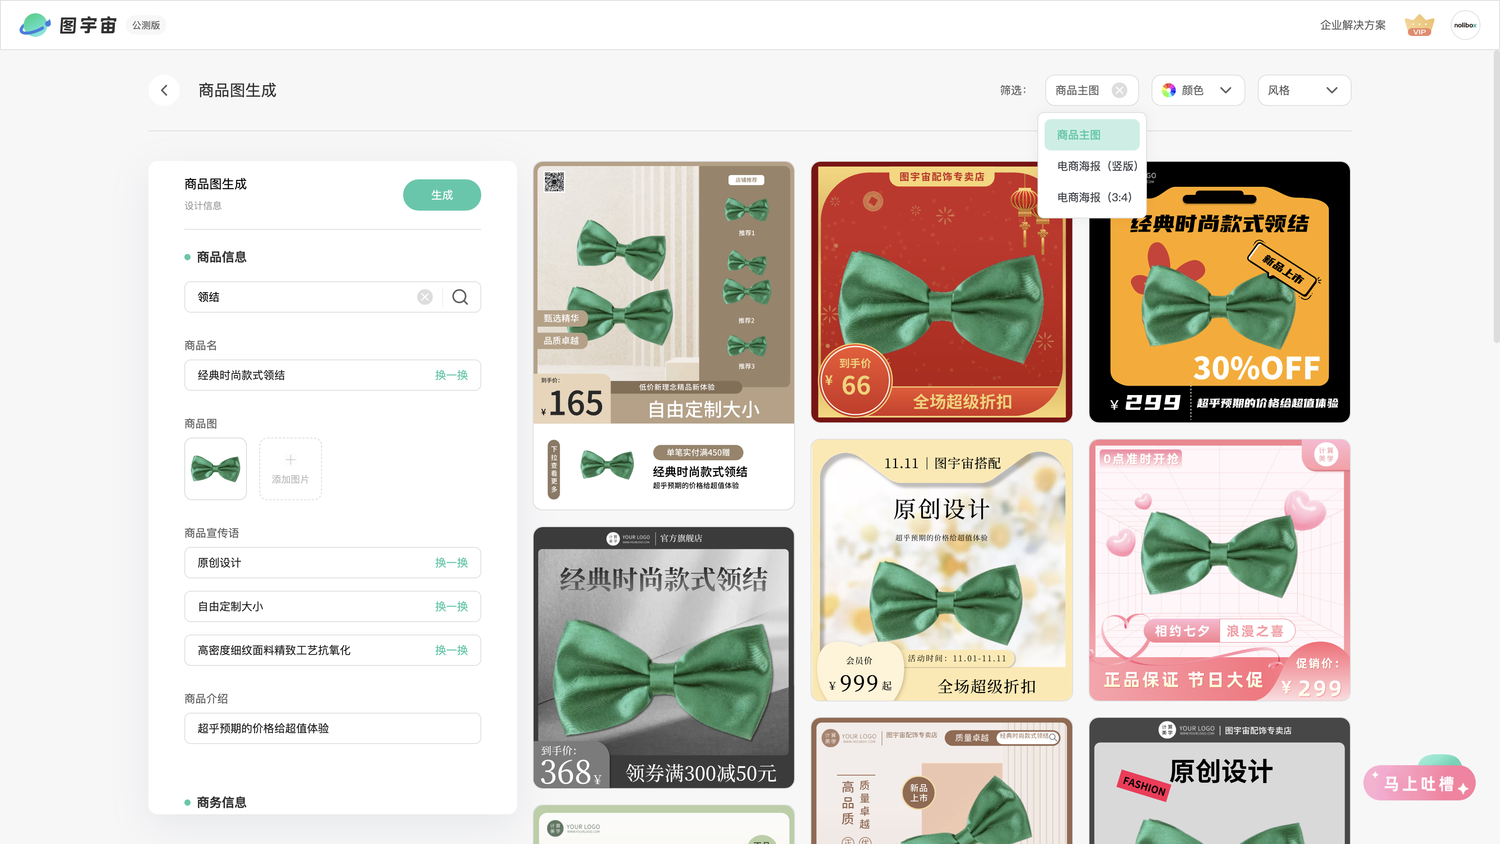Click the VIP crown icon
The height and width of the screenshot is (844, 1500).
1419,25
